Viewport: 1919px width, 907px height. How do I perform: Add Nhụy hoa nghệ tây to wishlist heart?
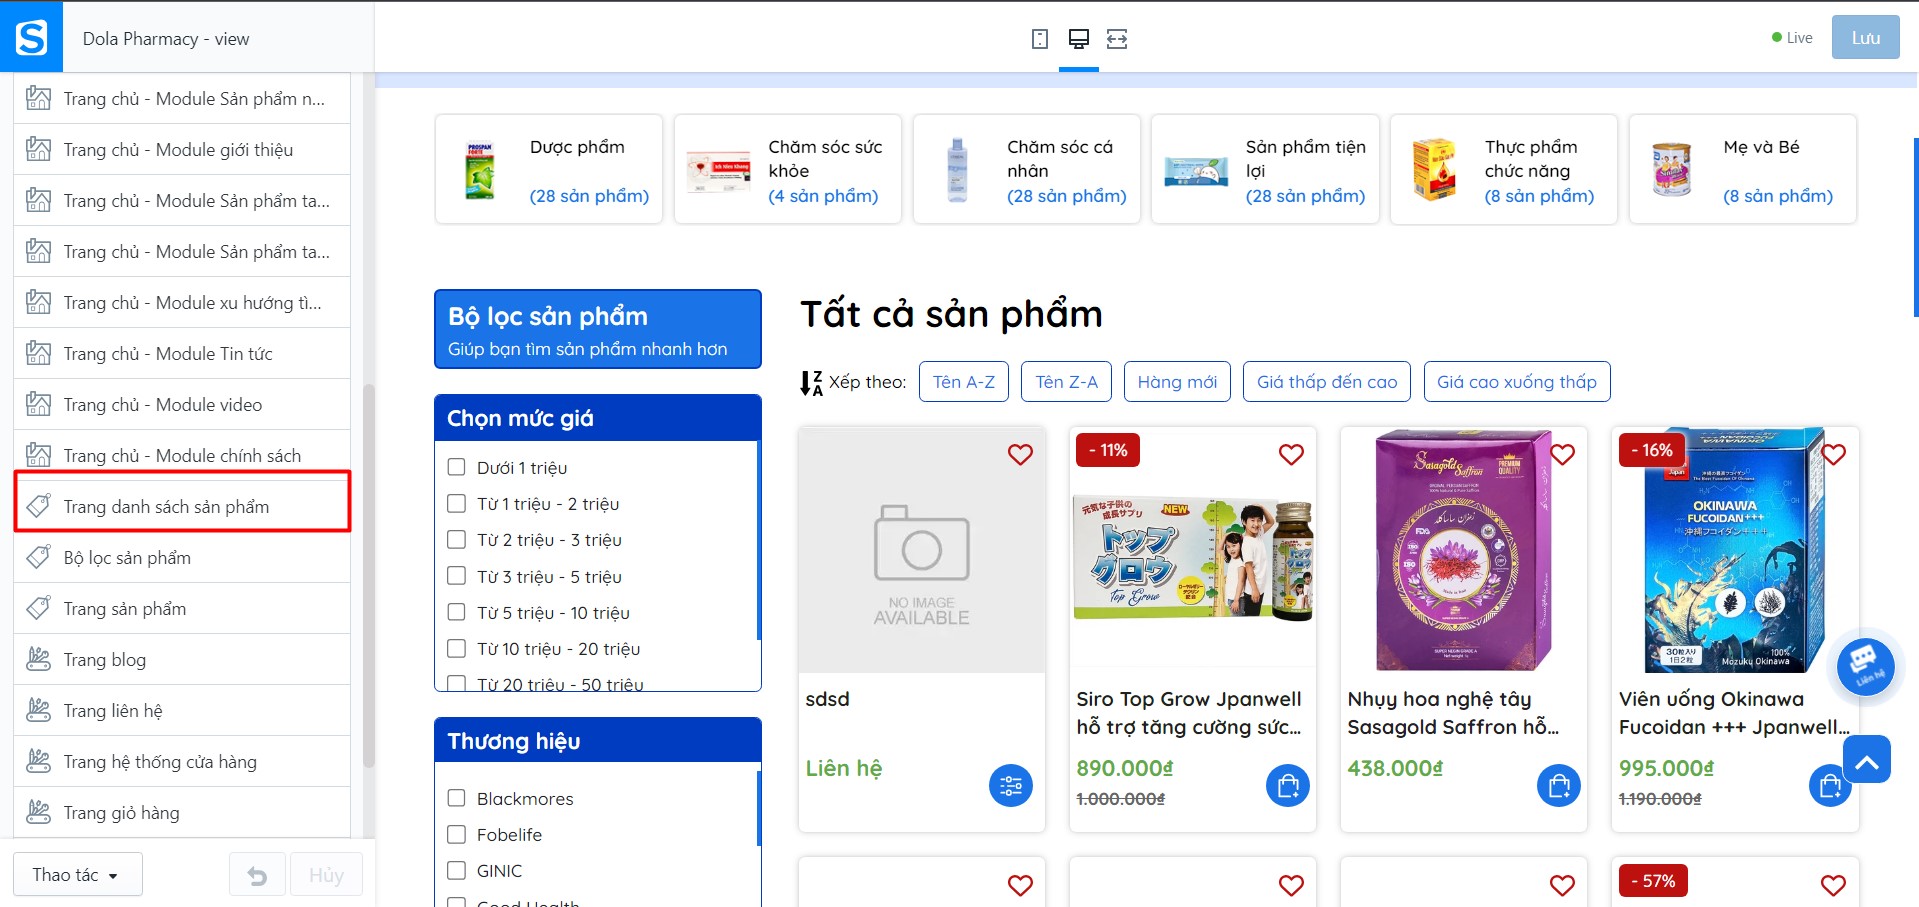[1562, 454]
